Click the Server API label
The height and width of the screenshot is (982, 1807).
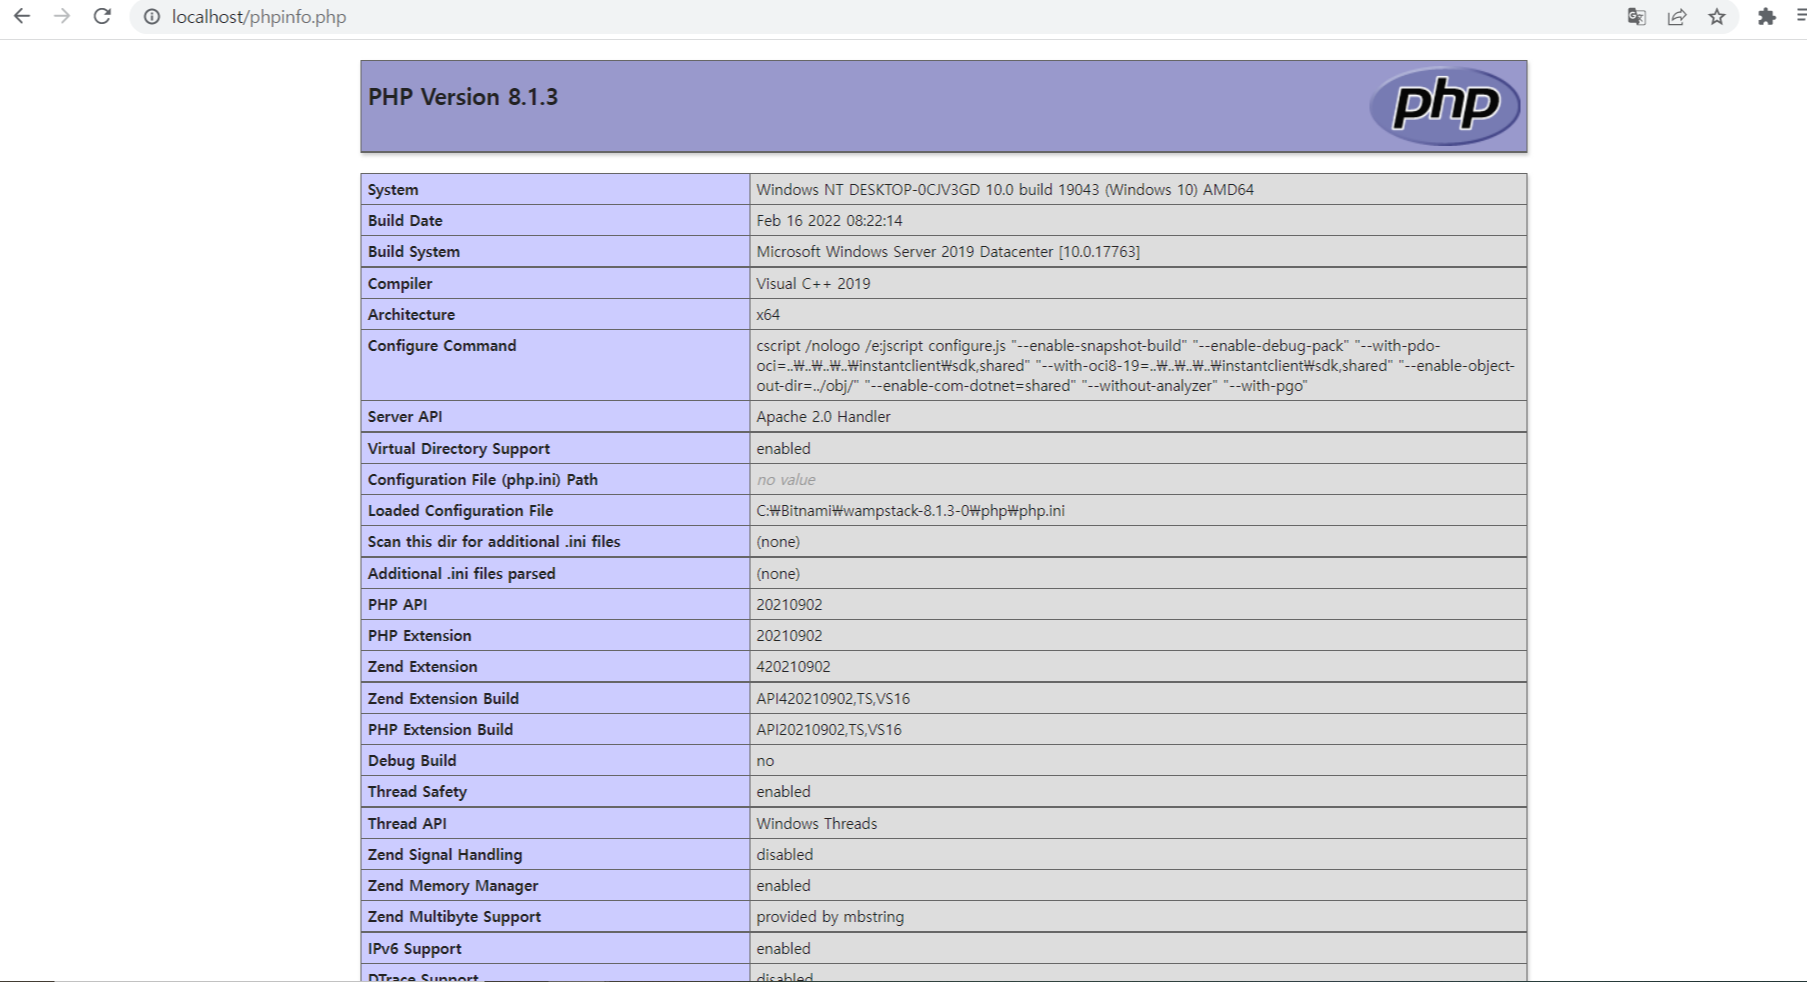pyautogui.click(x=405, y=417)
